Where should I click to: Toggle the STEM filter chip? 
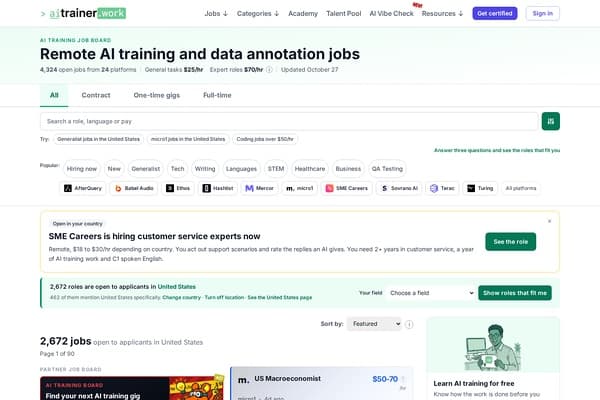pyautogui.click(x=276, y=169)
